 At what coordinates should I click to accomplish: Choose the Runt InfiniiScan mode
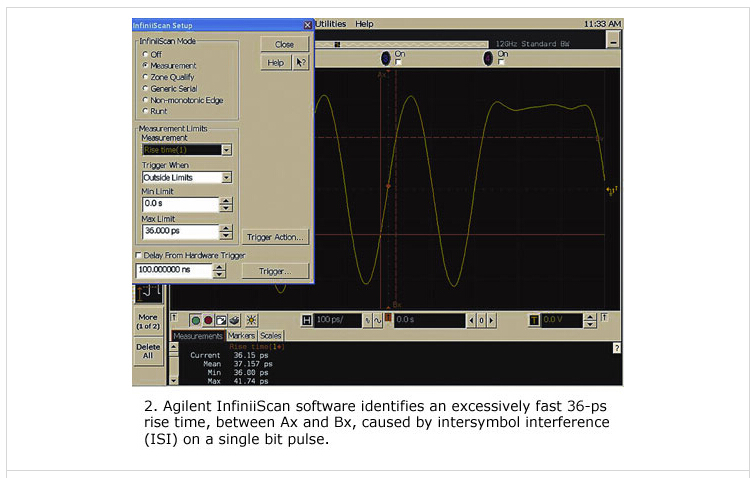[x=146, y=111]
